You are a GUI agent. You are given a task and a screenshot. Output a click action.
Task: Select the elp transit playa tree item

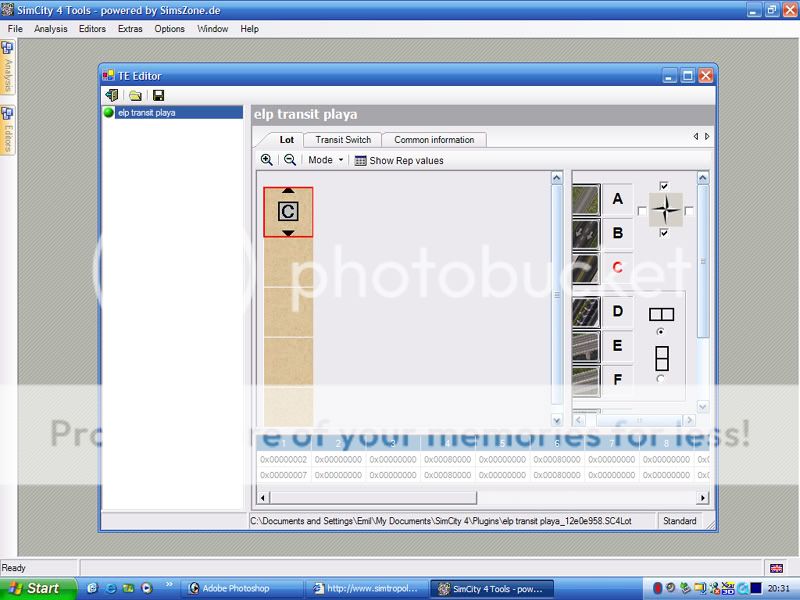[x=146, y=113]
